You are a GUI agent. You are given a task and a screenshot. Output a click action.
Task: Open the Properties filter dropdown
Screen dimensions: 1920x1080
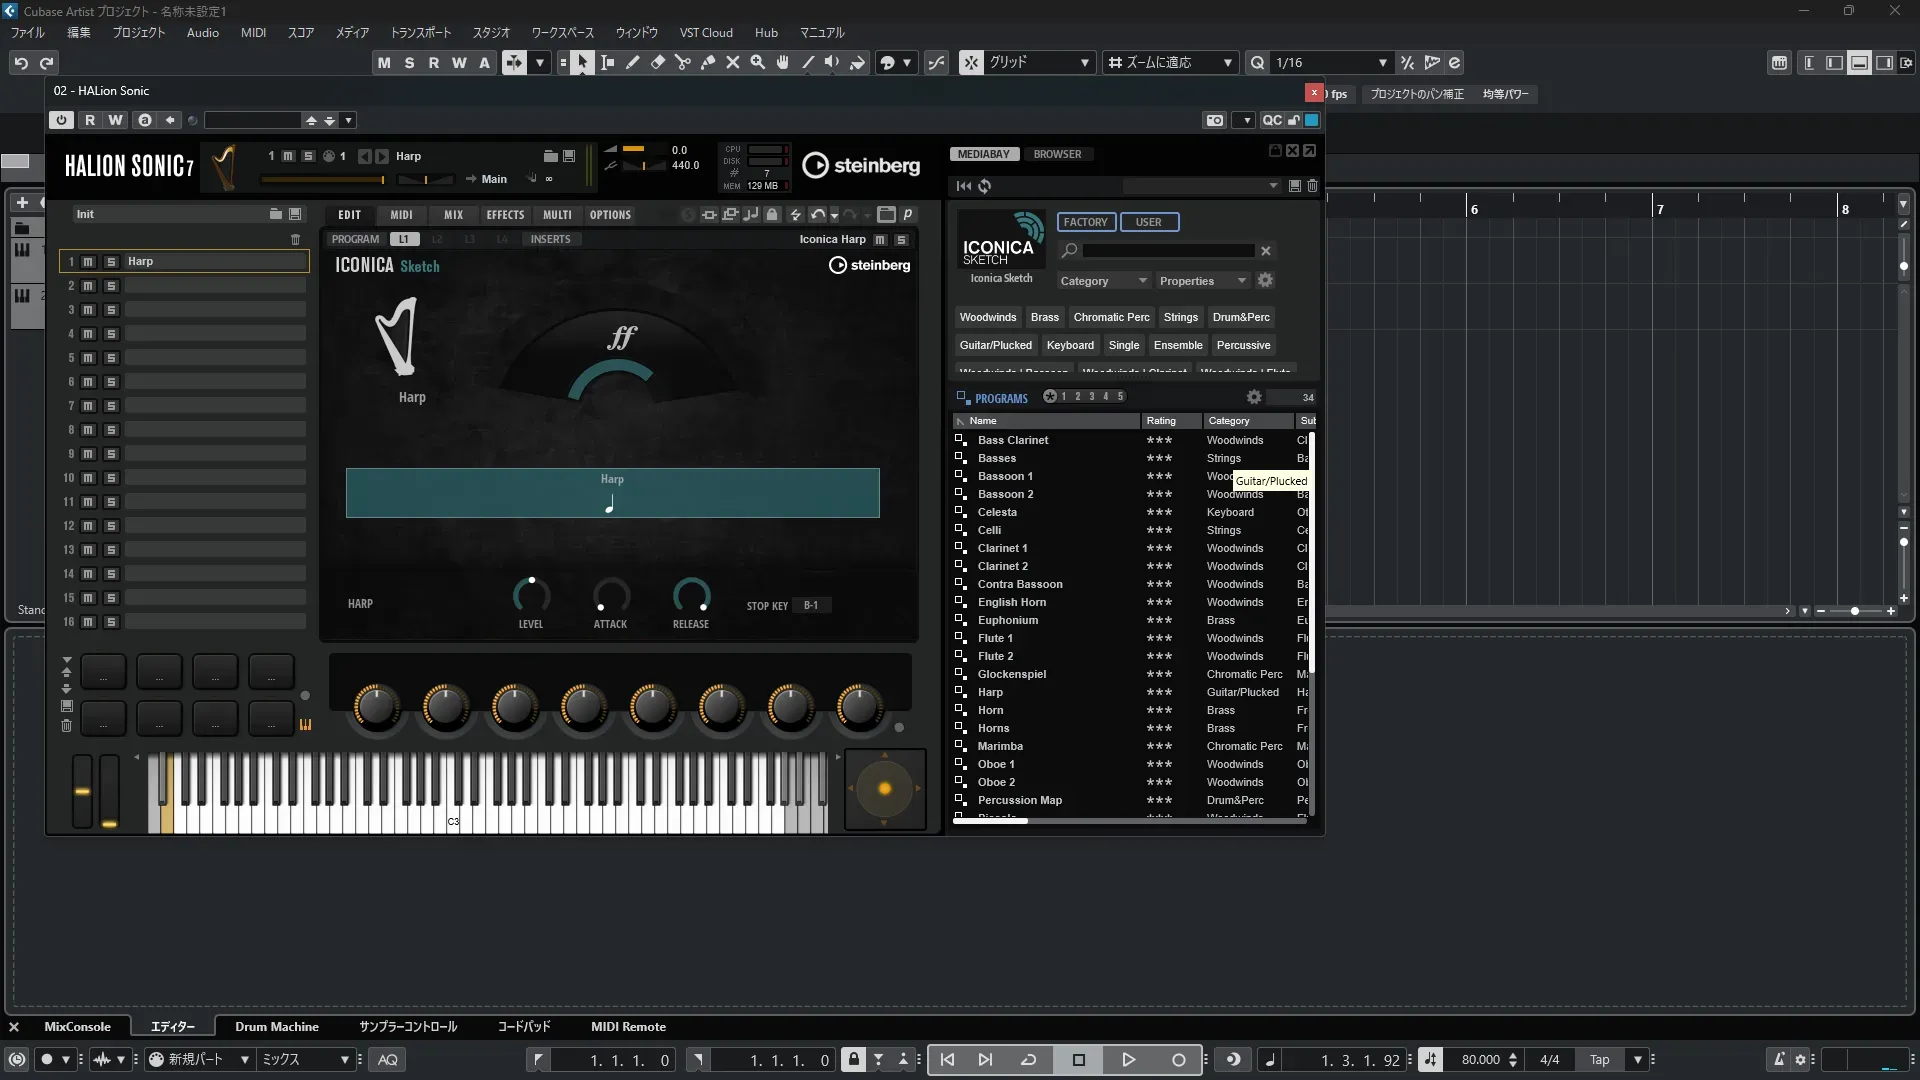pos(1202,281)
